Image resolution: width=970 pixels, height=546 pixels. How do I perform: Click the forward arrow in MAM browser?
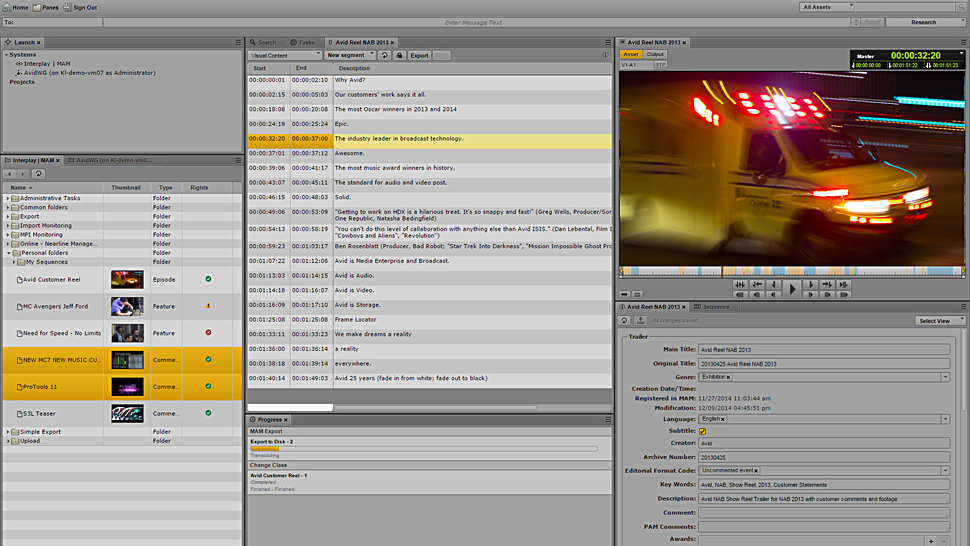click(22, 174)
